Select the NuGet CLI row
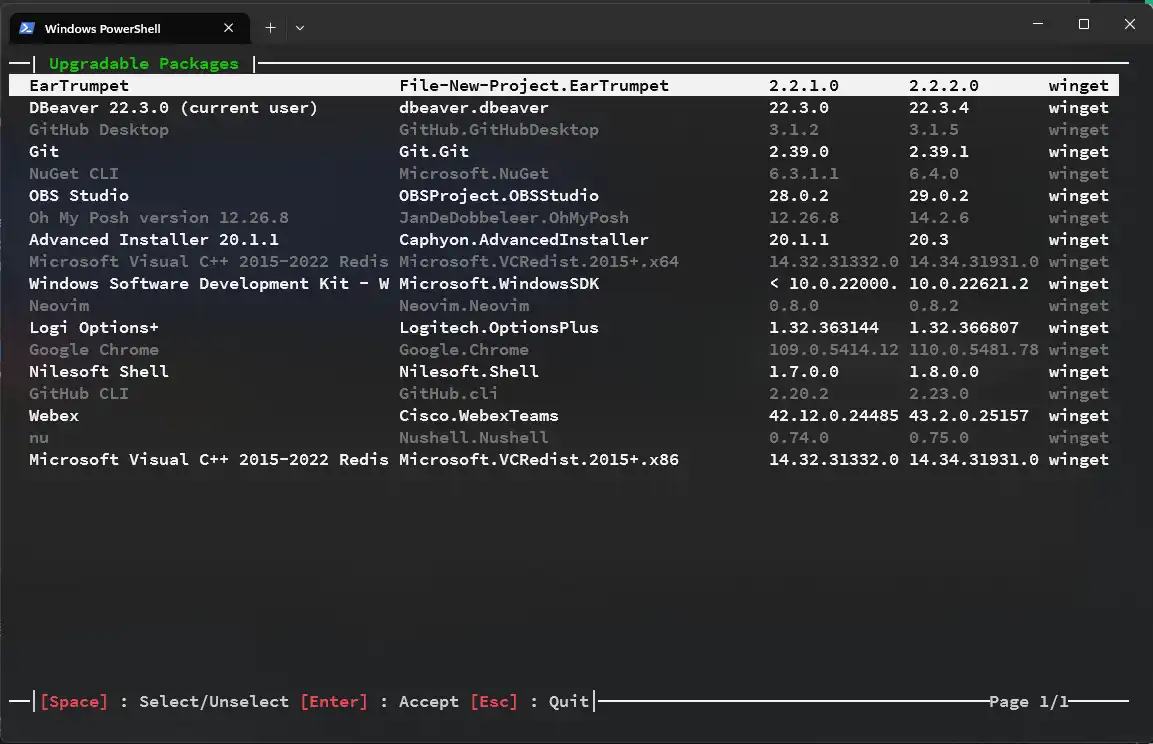The width and height of the screenshot is (1153, 744). 564,174
